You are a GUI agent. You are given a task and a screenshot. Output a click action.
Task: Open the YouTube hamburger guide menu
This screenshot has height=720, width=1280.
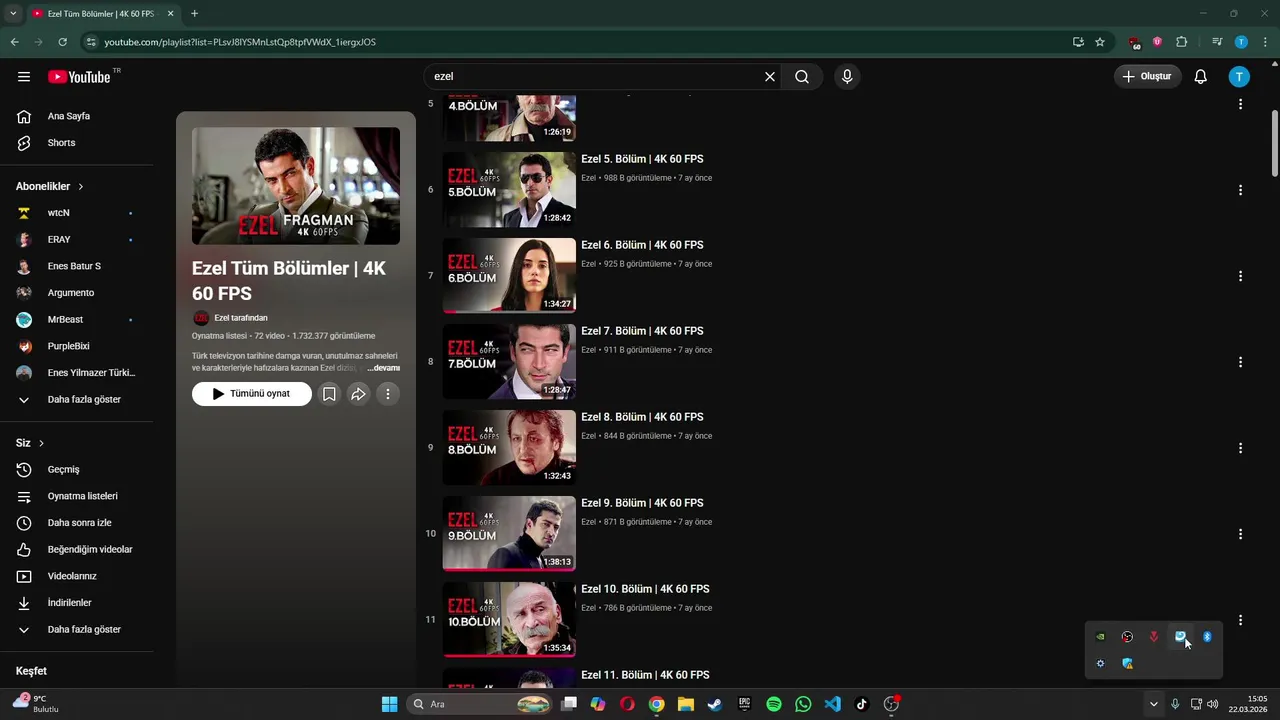[x=24, y=77]
